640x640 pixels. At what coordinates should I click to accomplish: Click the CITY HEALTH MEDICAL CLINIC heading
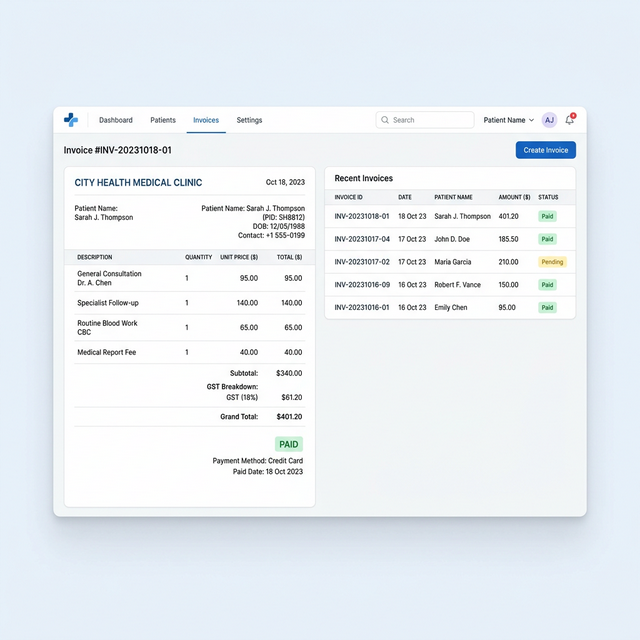click(x=138, y=182)
